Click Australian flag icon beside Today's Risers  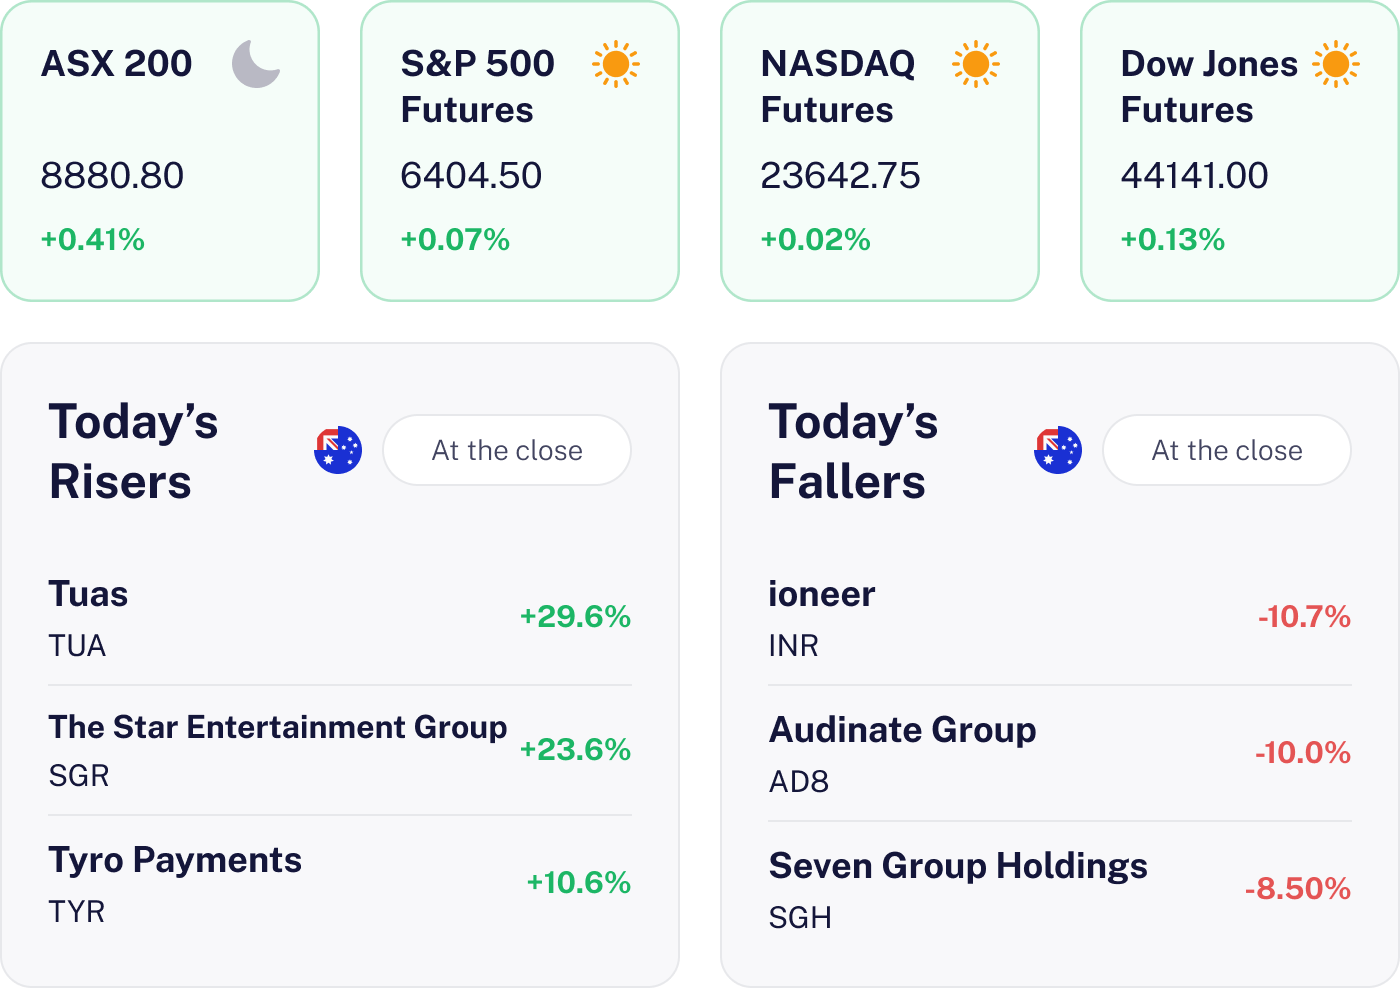coord(338,450)
